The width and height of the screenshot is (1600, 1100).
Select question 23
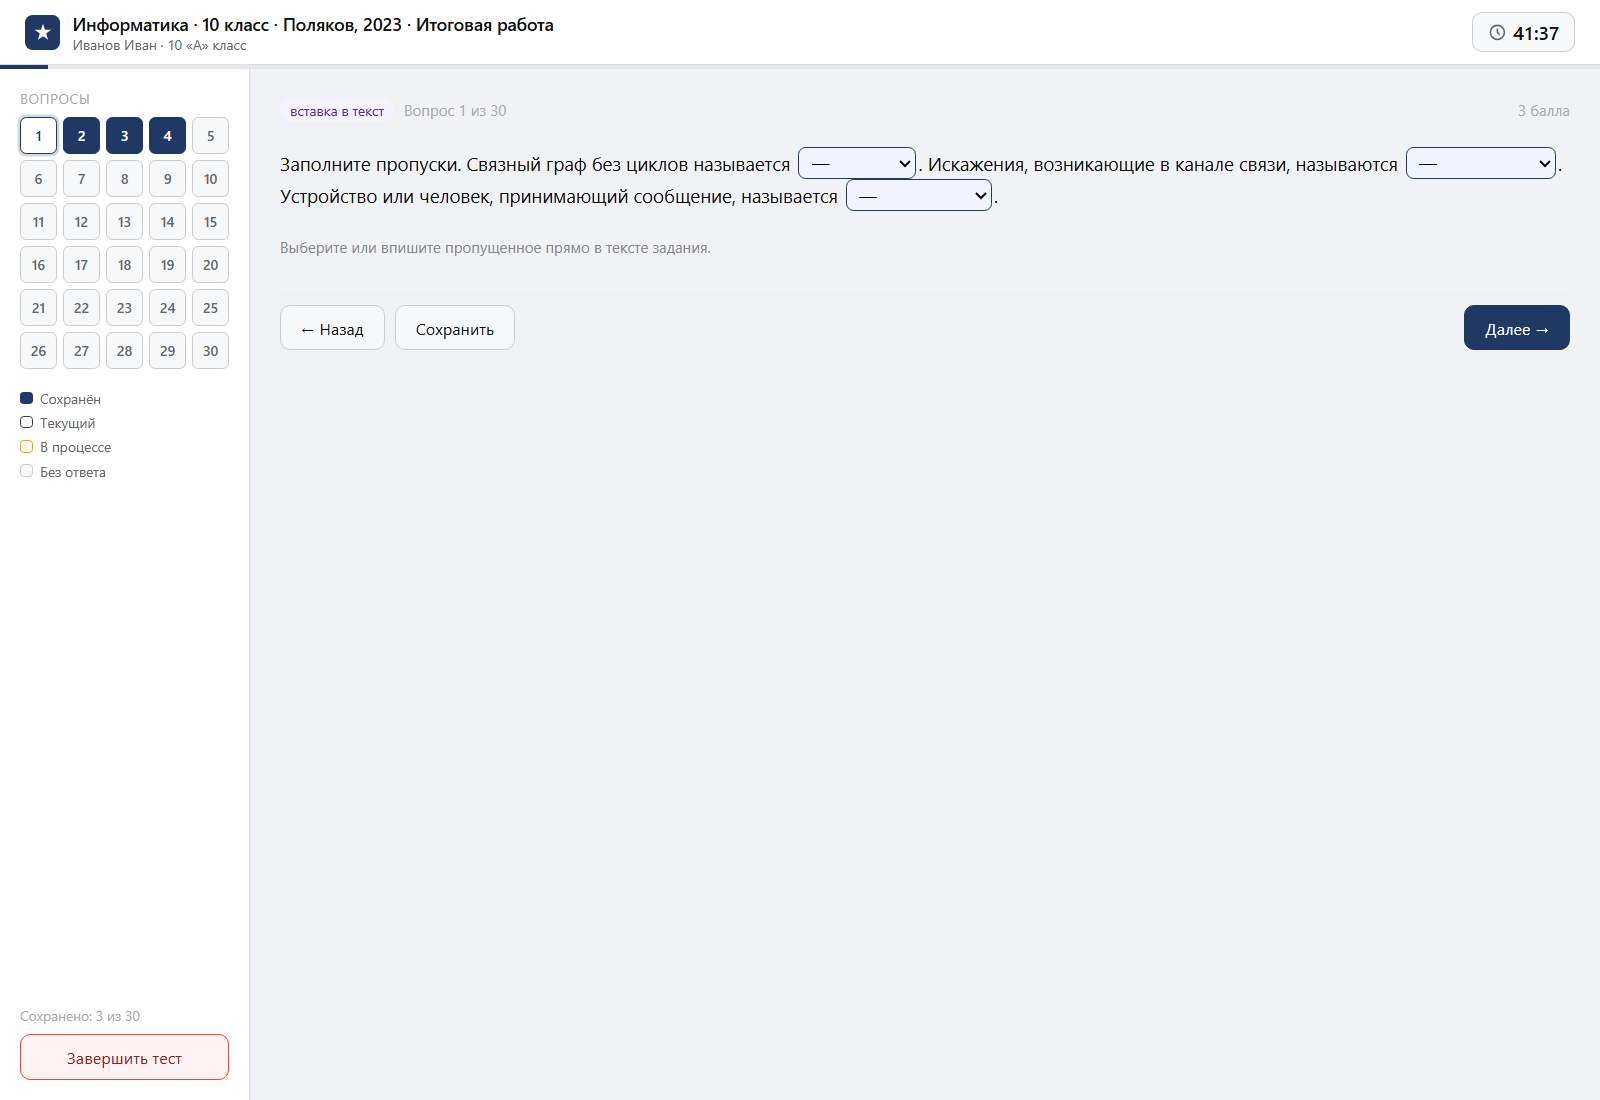(x=124, y=308)
